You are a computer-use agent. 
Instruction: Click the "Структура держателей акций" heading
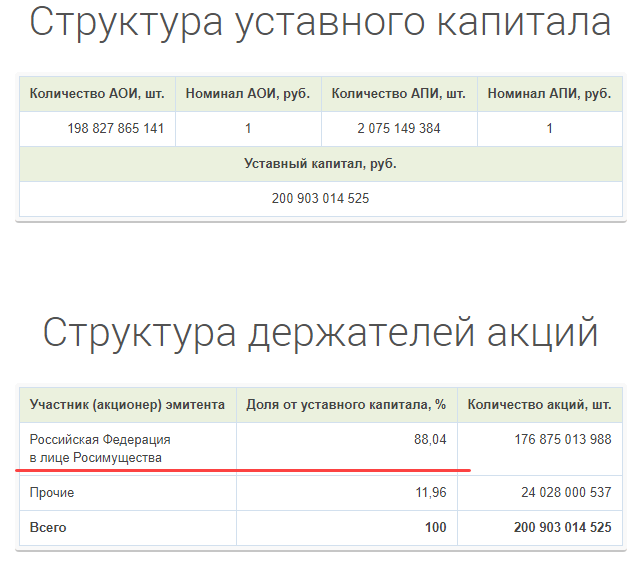click(x=320, y=333)
